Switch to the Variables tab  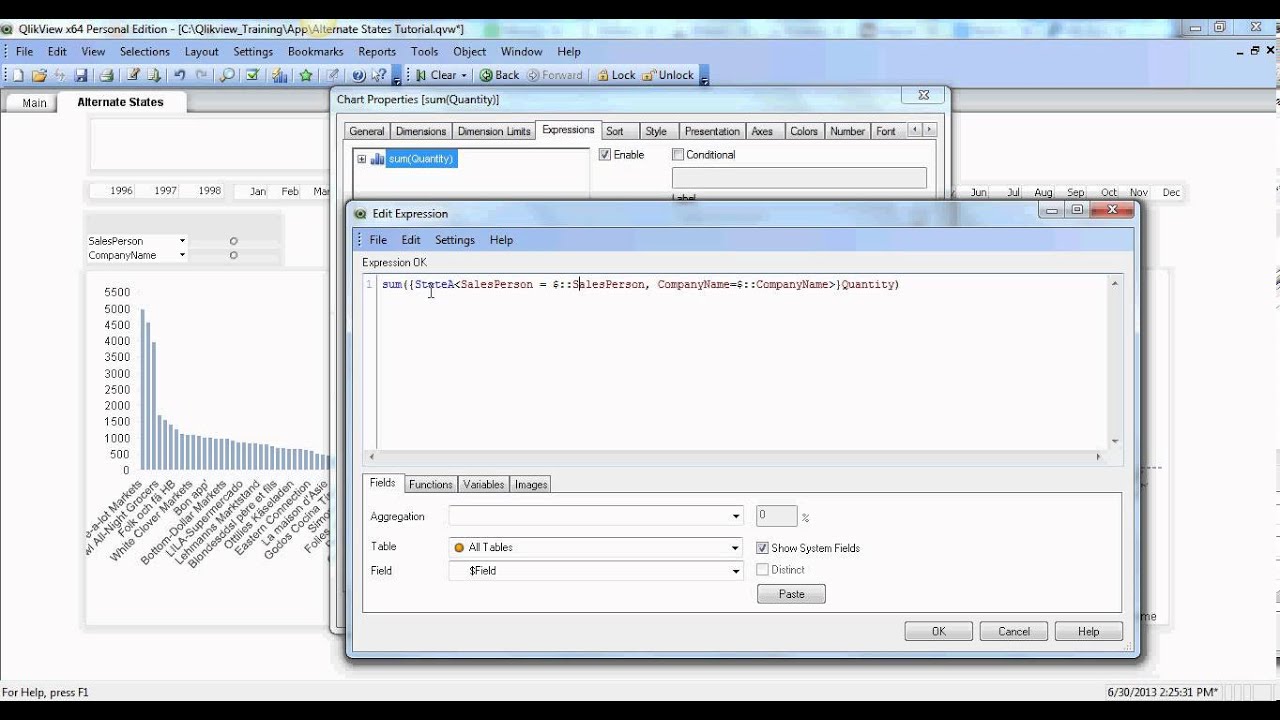(x=484, y=485)
